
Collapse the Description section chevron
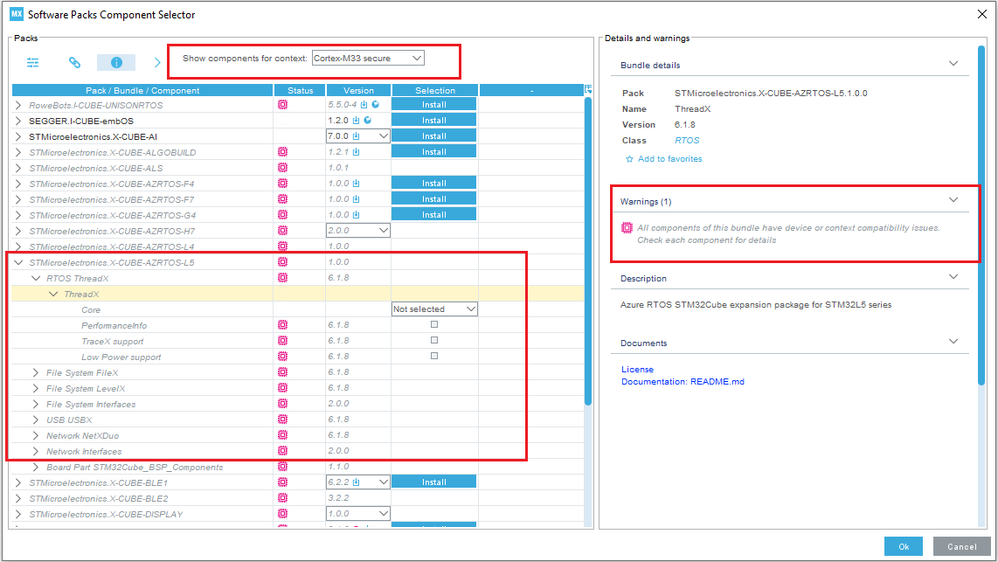click(x=953, y=277)
